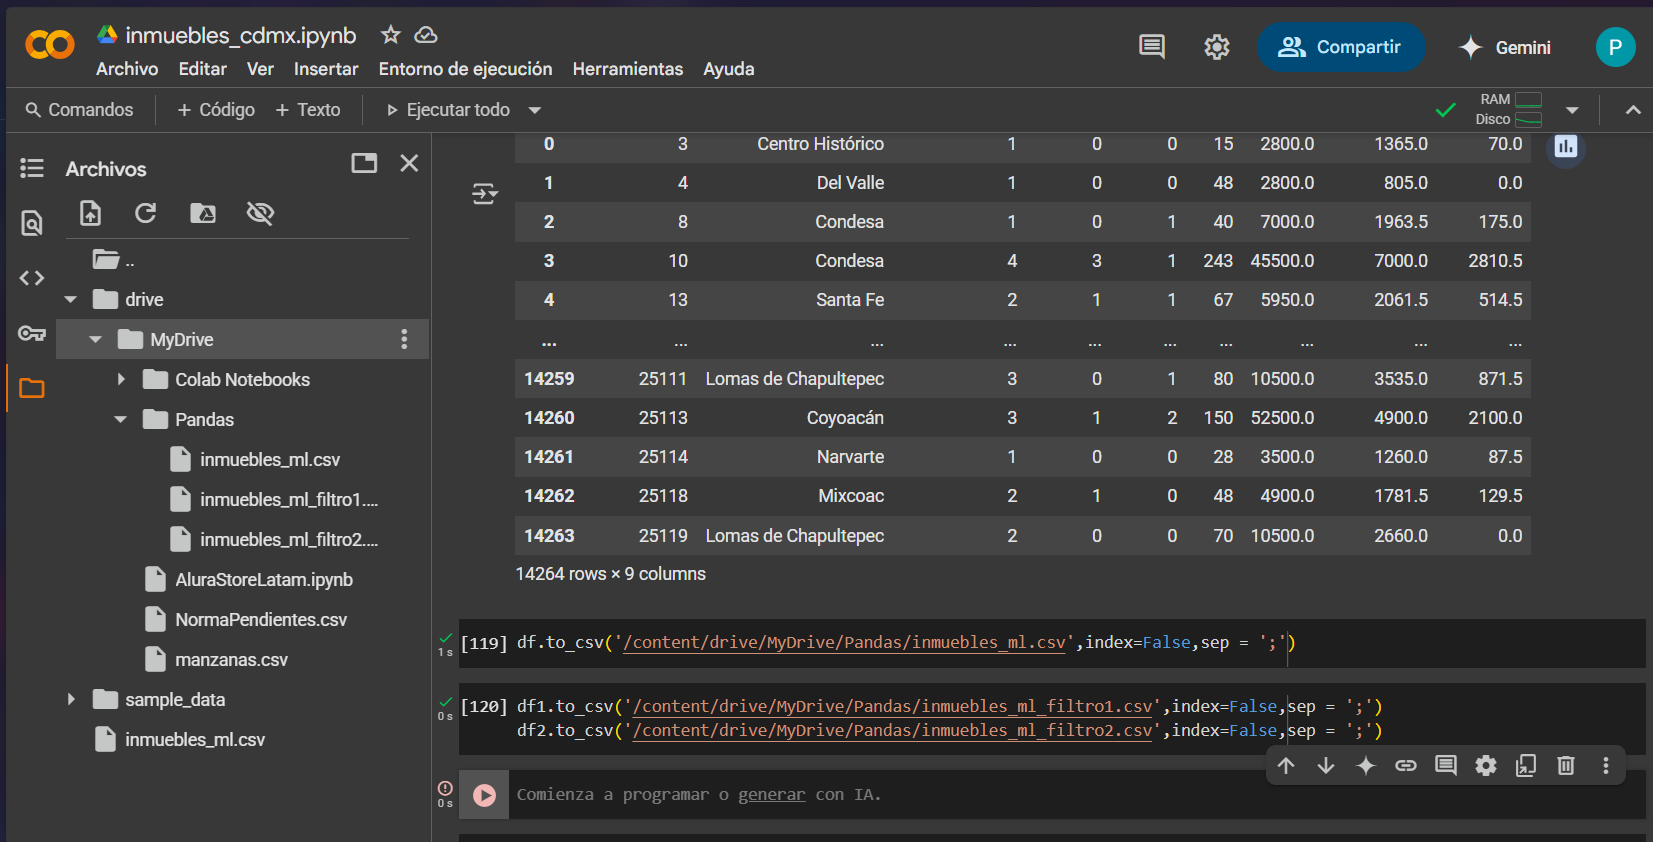Click the chart suggestion icon on table
The image size is (1653, 842).
1566,148
